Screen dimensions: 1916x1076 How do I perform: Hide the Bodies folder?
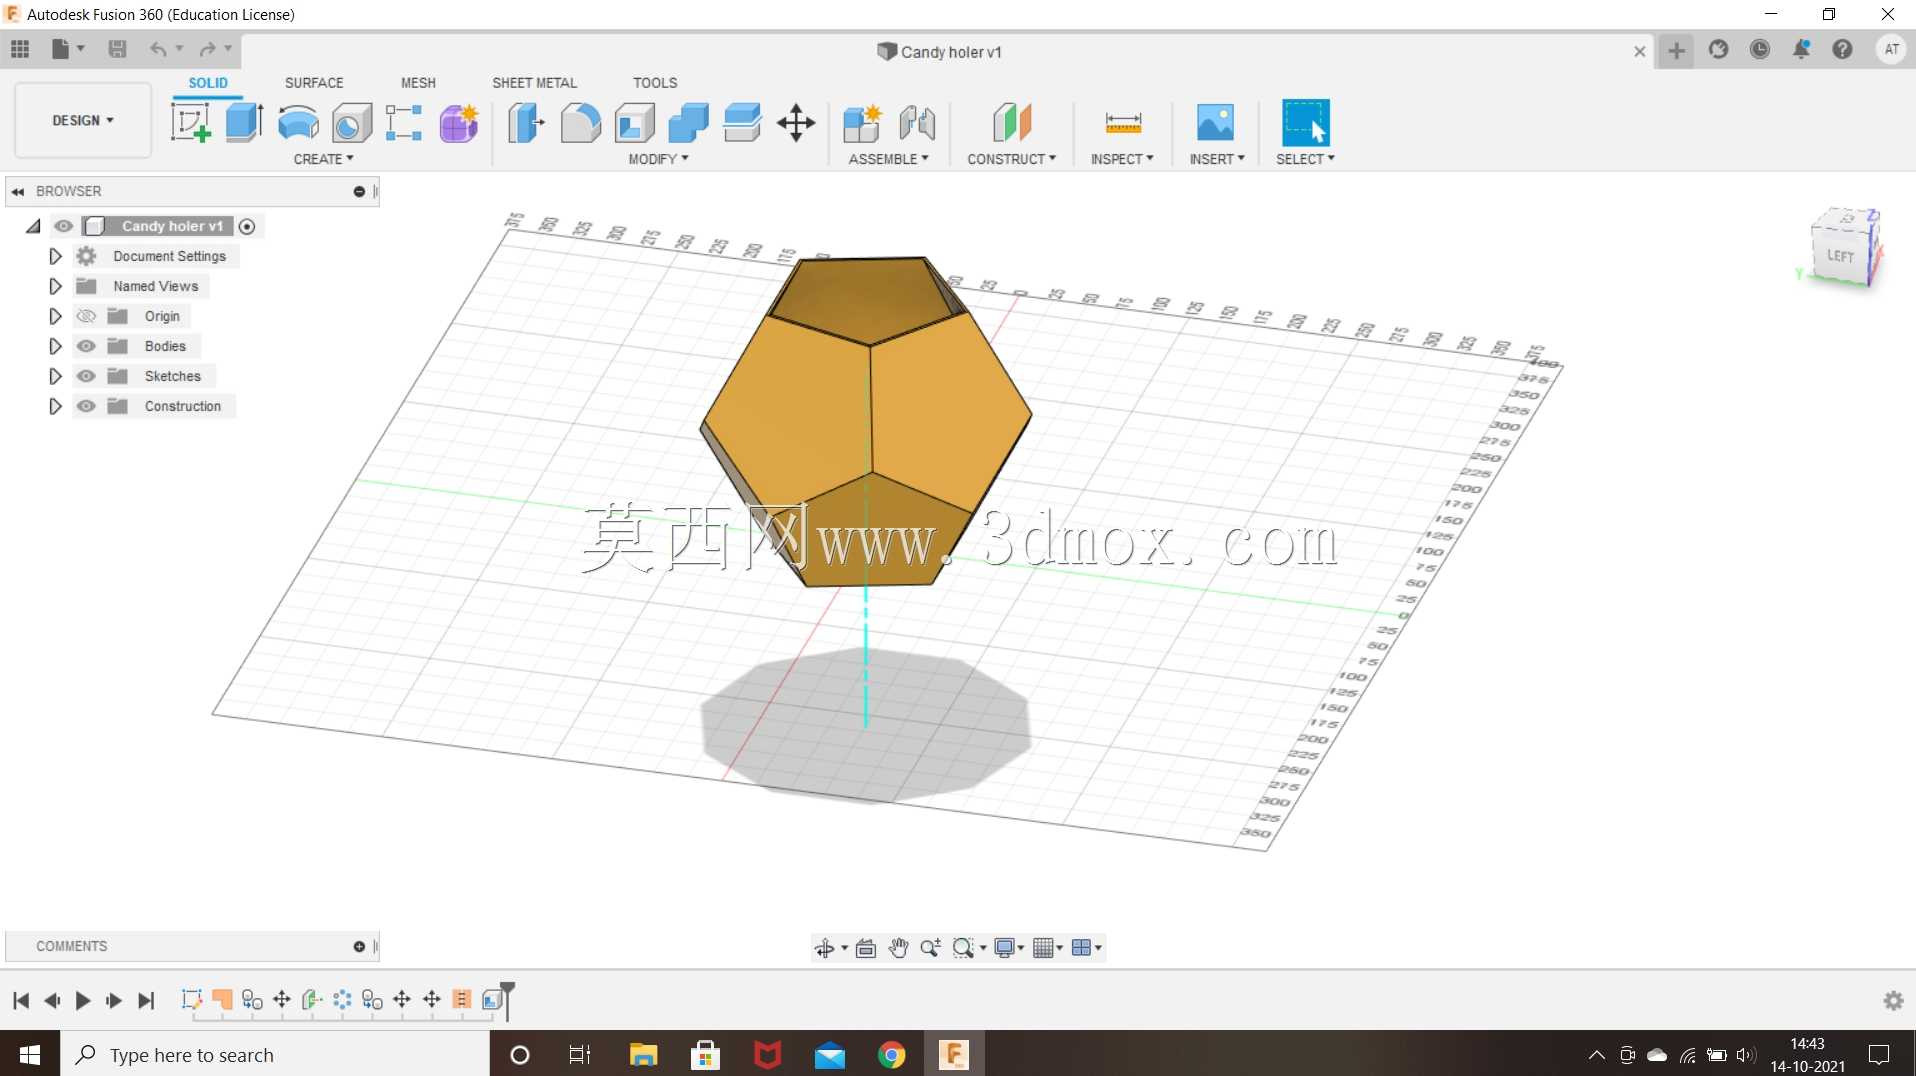coord(87,346)
